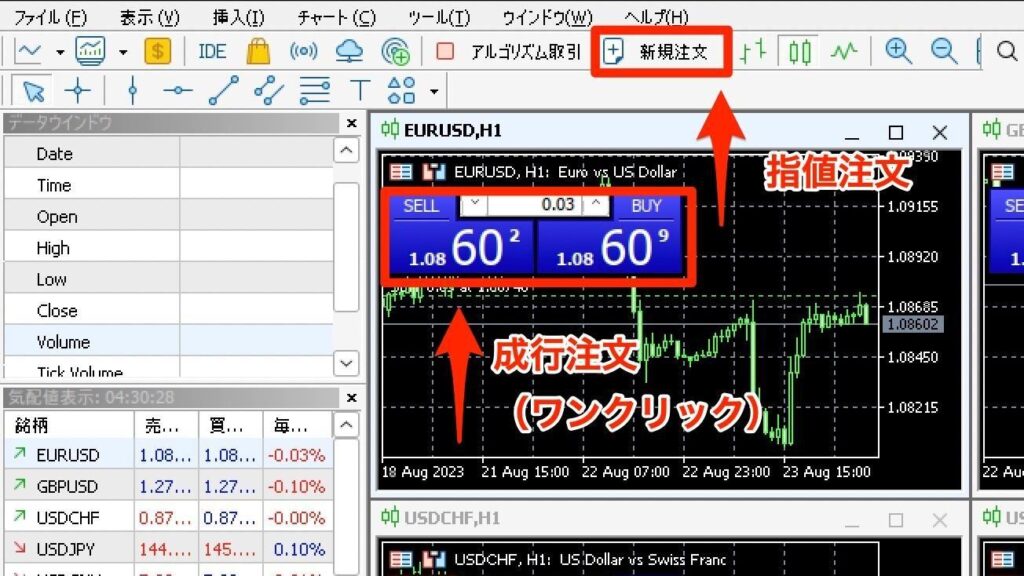The height and width of the screenshot is (576, 1024).
Task: Zoom in the chart with magnifier plus
Action: [x=898, y=52]
